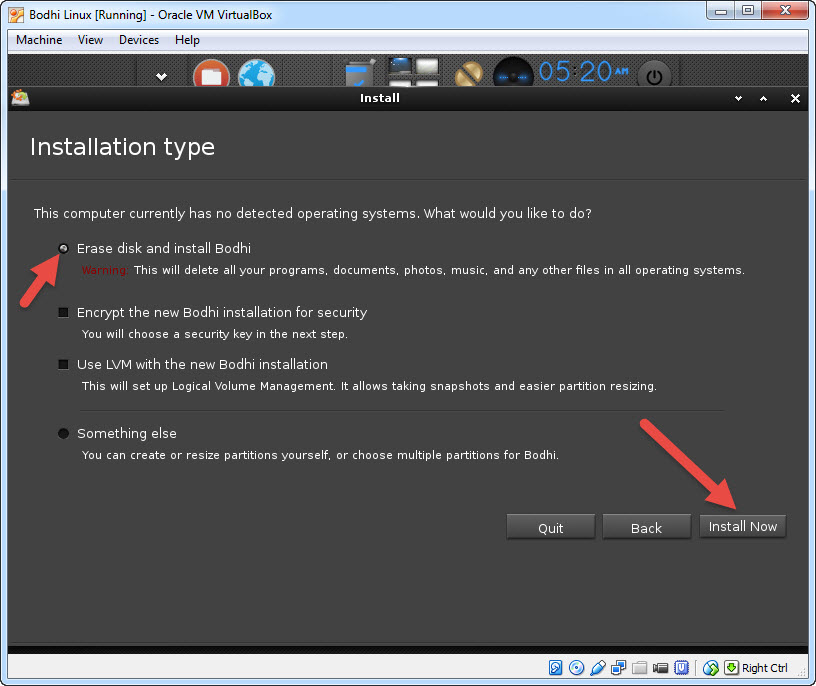Viewport: 816px width, 686px height.
Task: Close the VirtualBox window
Action: coord(786,11)
